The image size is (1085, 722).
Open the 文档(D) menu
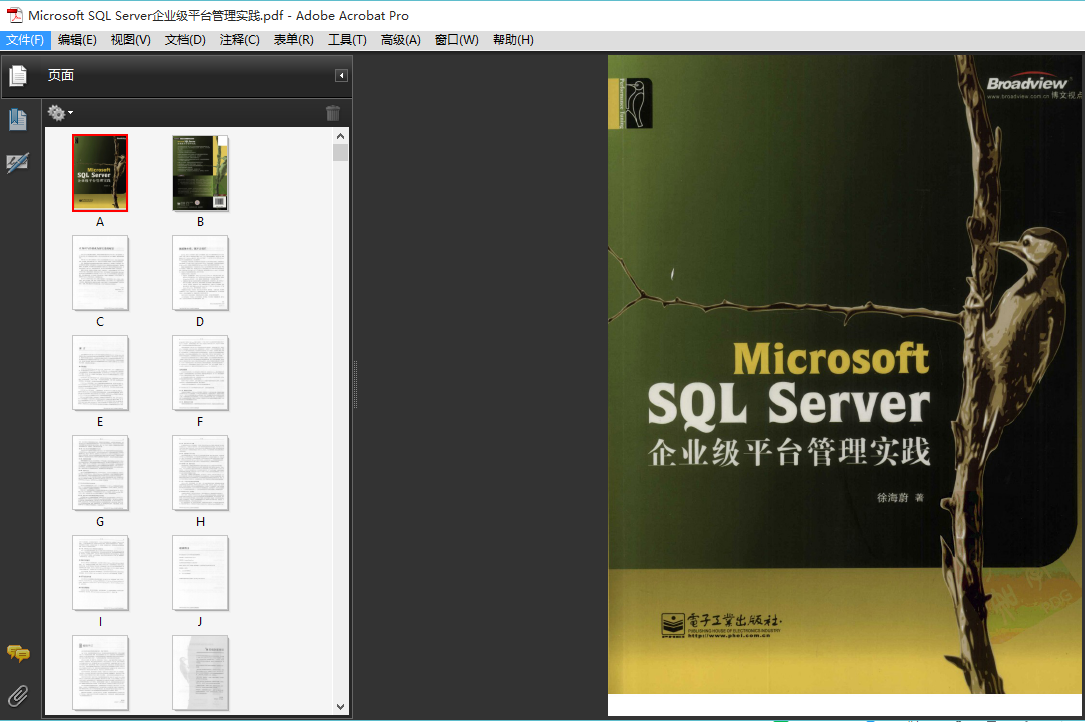pyautogui.click(x=185, y=40)
